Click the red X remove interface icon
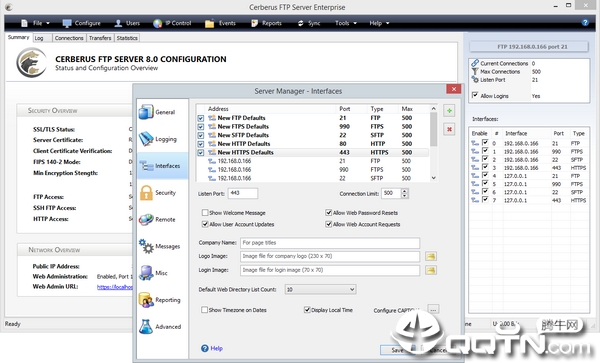The image size is (600, 363). coord(449,129)
